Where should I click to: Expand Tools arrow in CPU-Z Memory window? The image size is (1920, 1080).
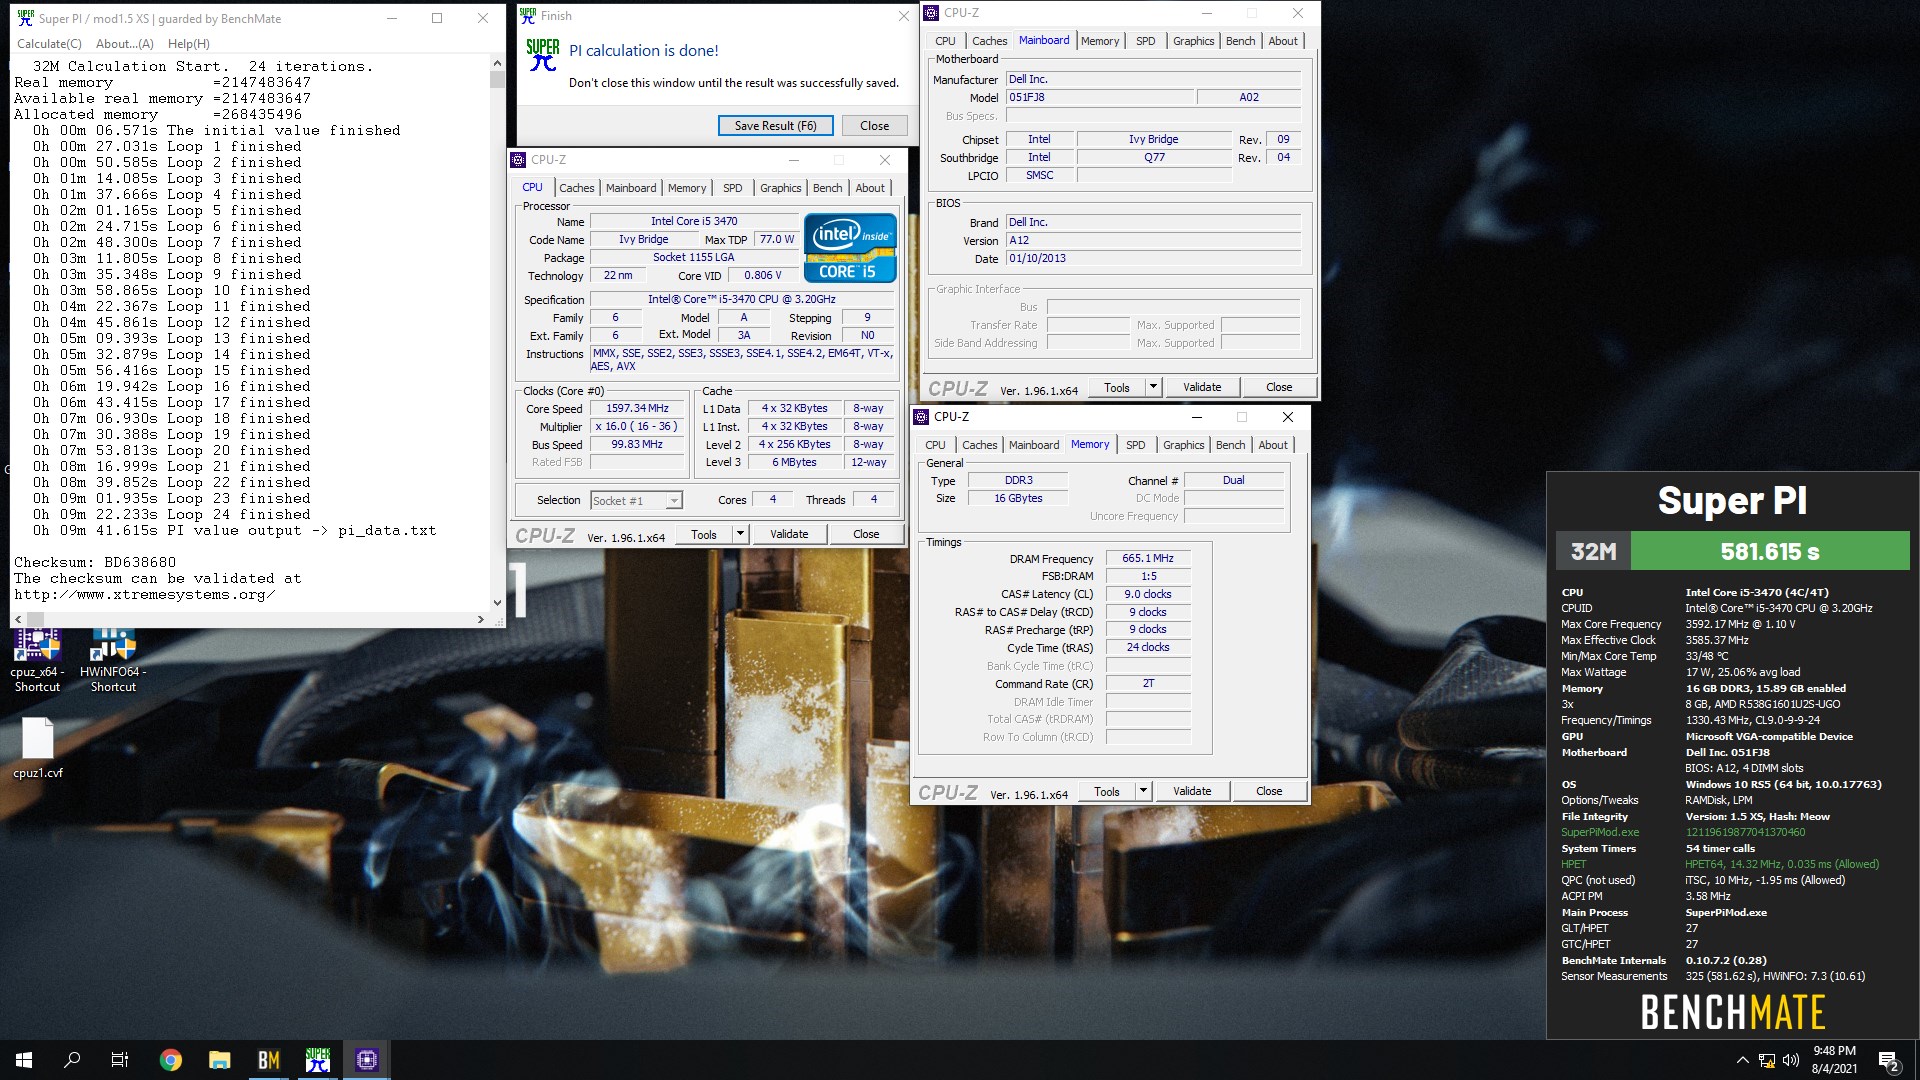coord(1143,791)
